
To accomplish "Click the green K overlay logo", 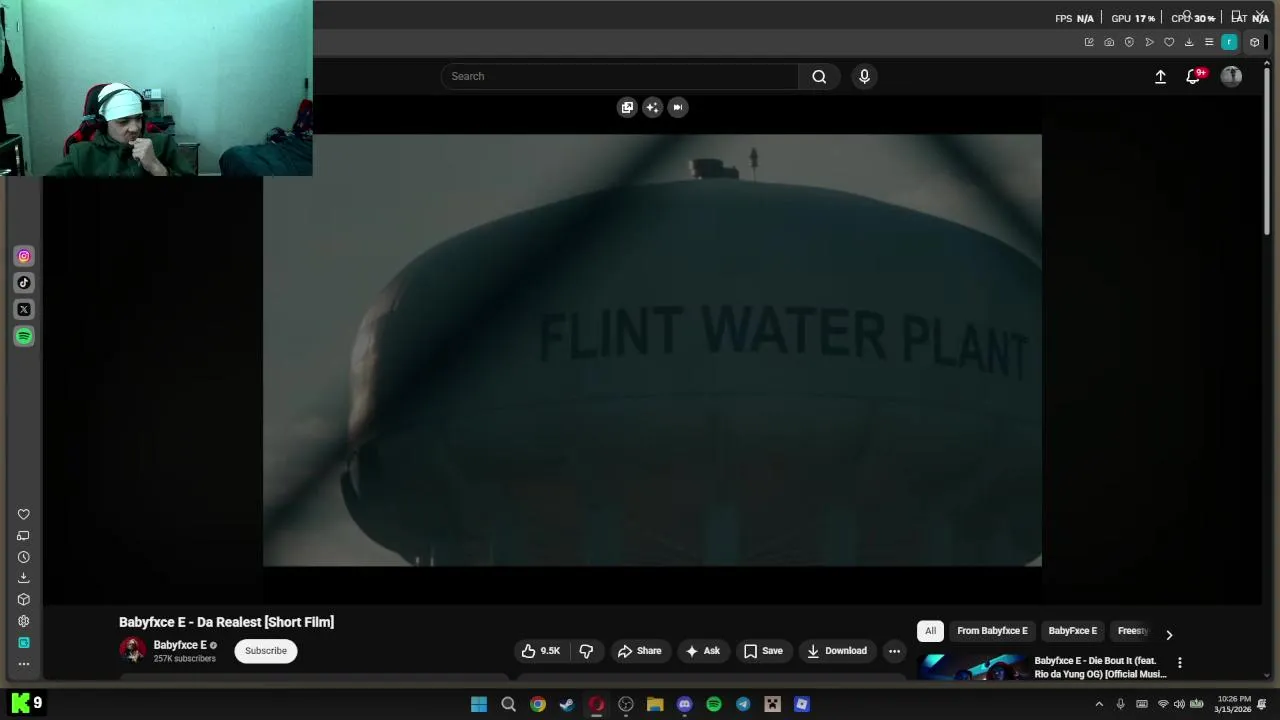I will pos(20,703).
